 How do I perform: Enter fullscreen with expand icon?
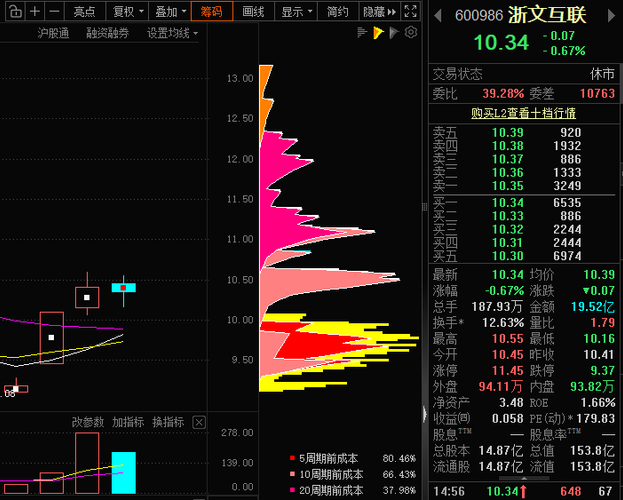click(410, 11)
